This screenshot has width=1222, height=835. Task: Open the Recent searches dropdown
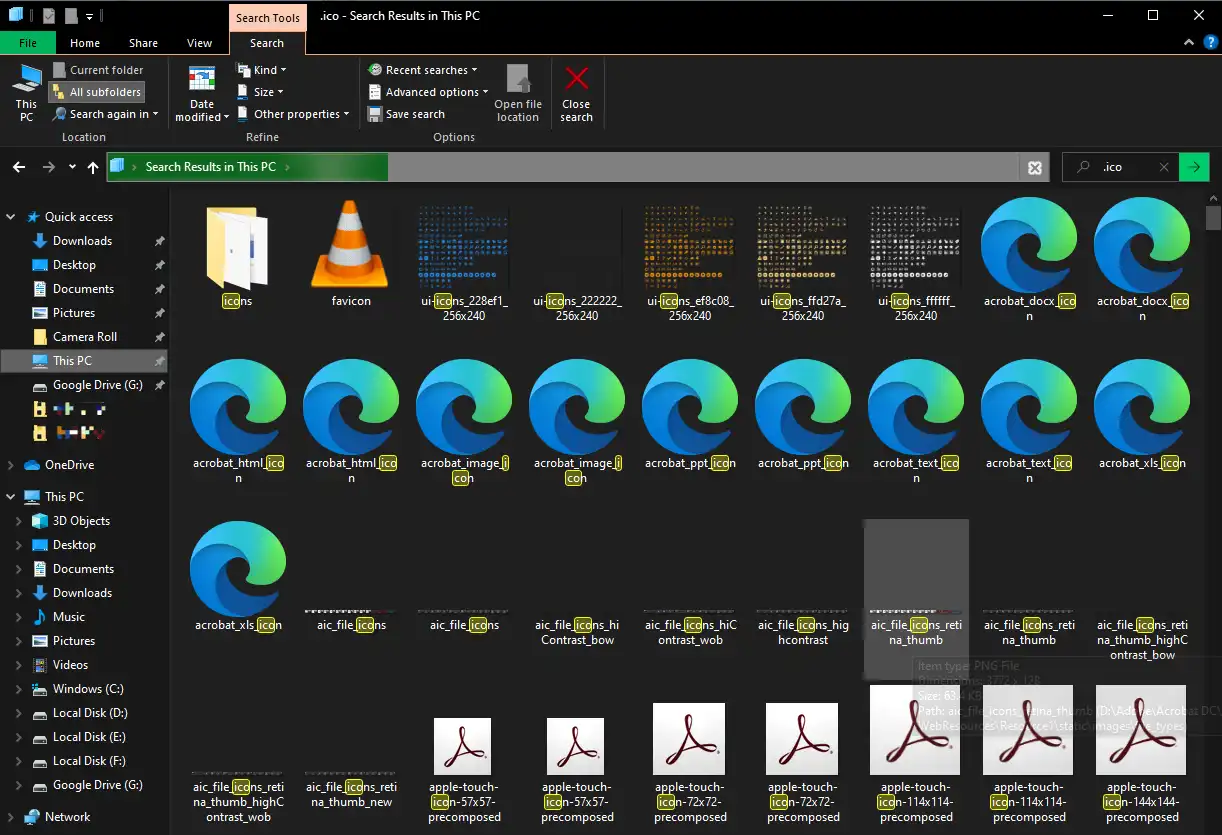click(424, 70)
